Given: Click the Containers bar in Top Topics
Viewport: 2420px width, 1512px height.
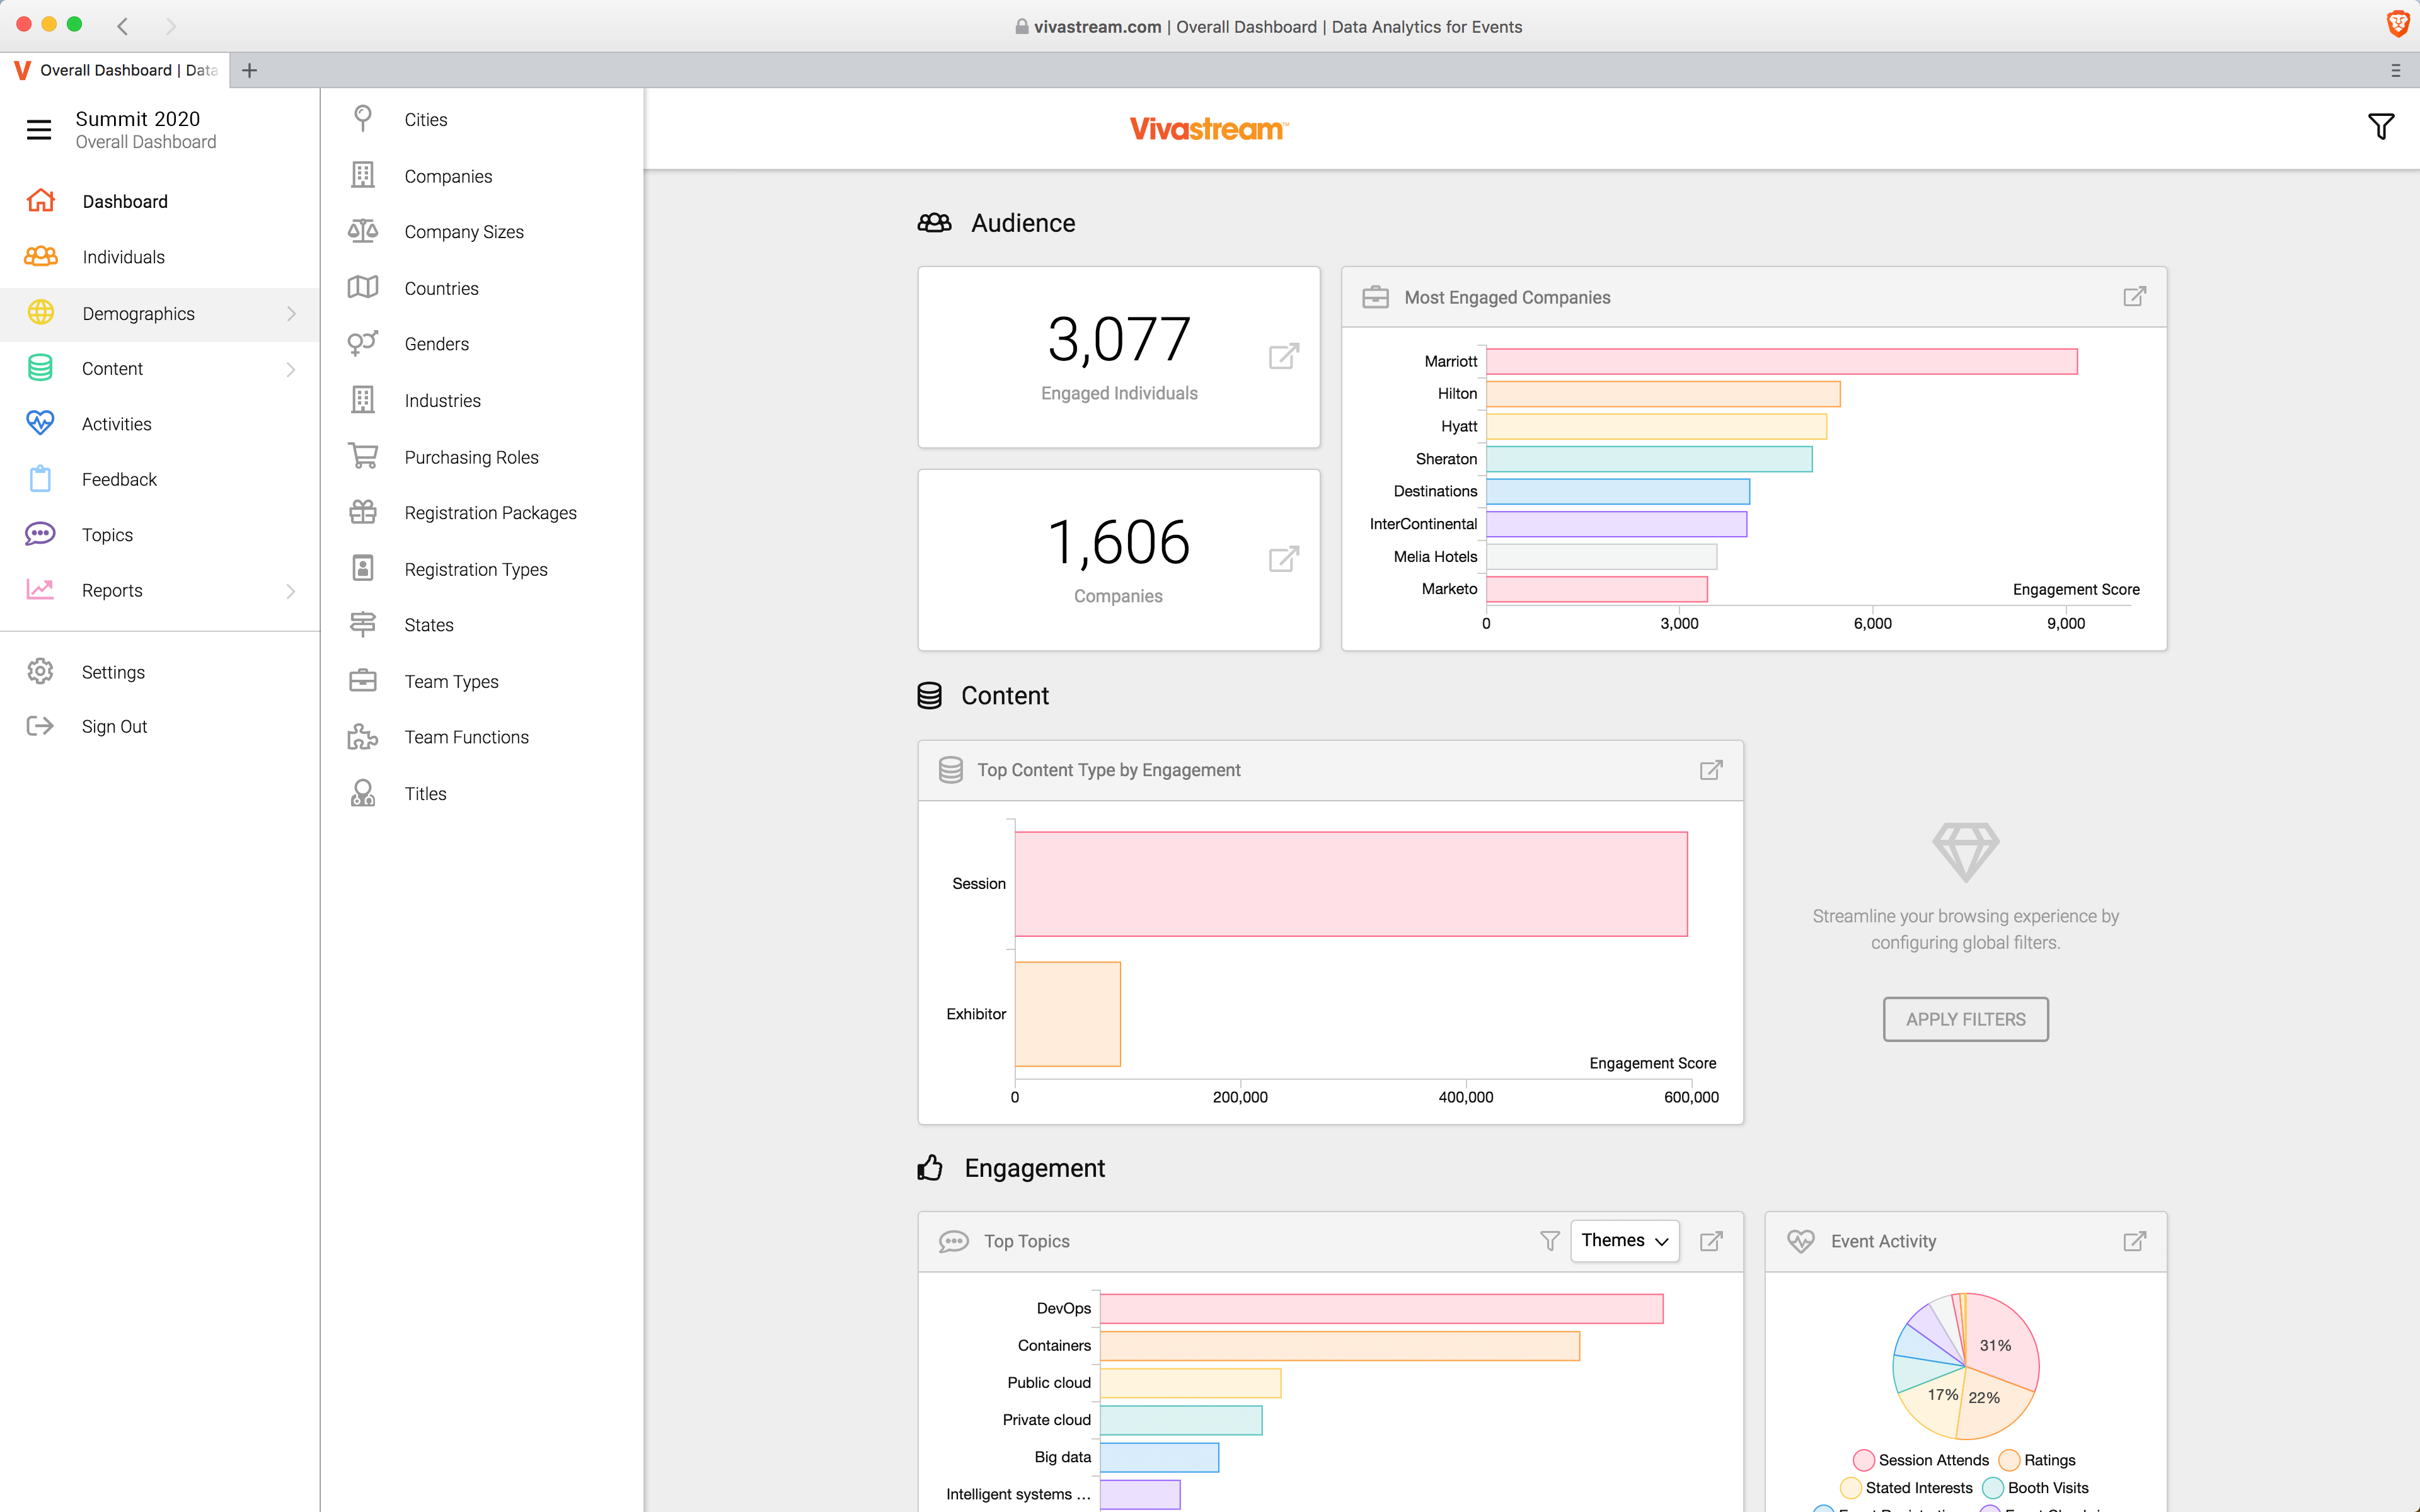Looking at the screenshot, I should pyautogui.click(x=1340, y=1346).
